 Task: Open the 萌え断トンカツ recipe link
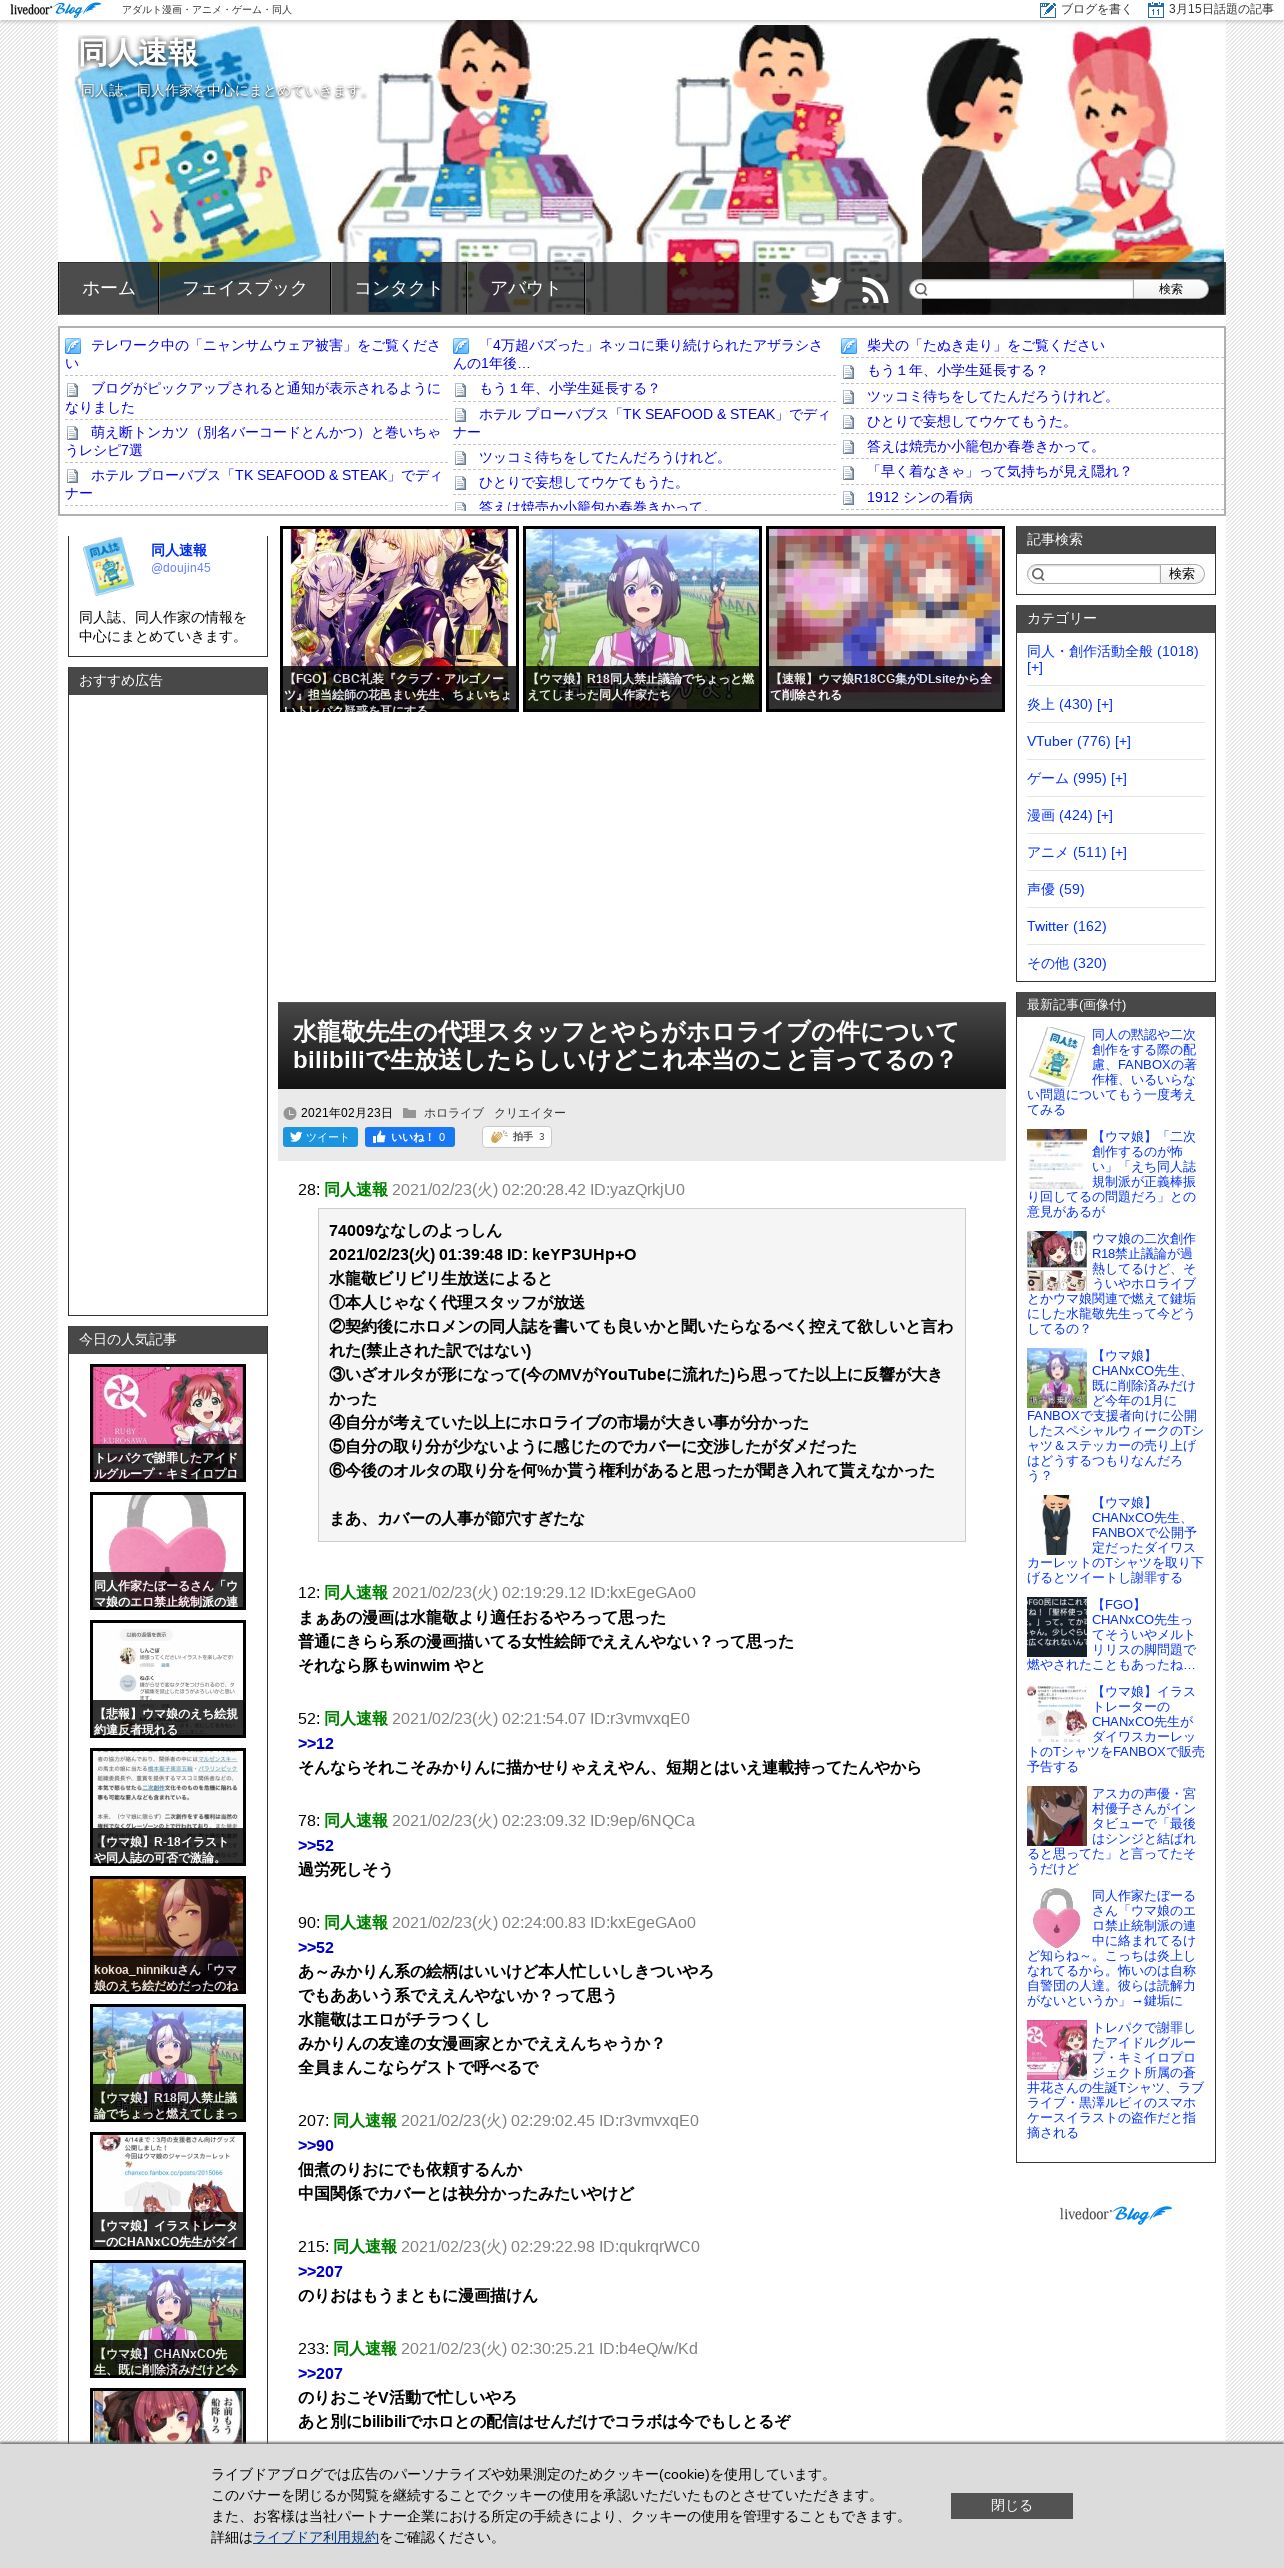click(x=254, y=441)
